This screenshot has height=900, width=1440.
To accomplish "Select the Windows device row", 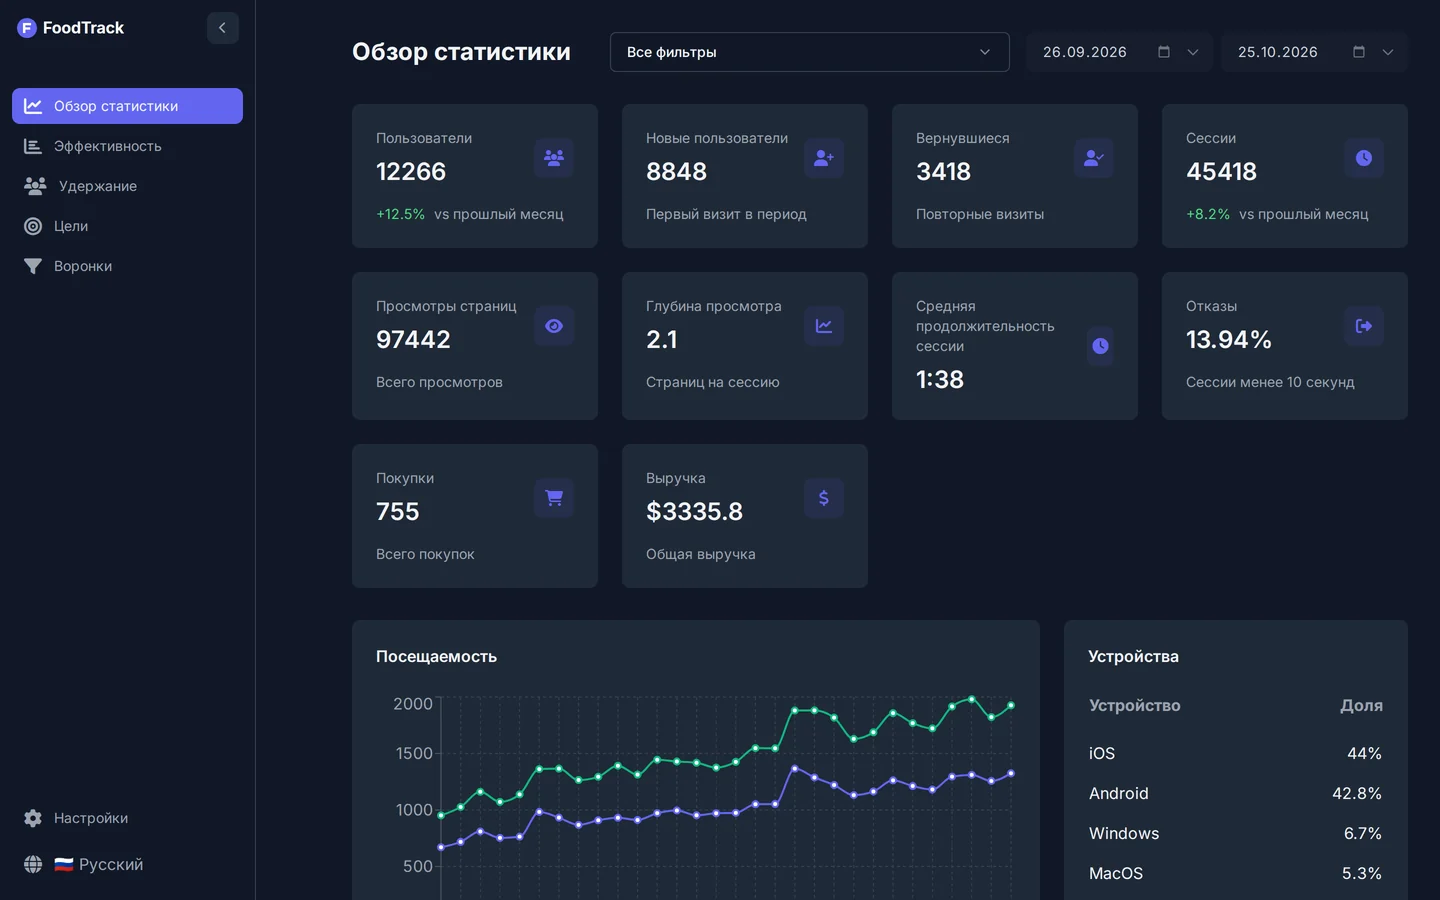I will (x=1236, y=833).
